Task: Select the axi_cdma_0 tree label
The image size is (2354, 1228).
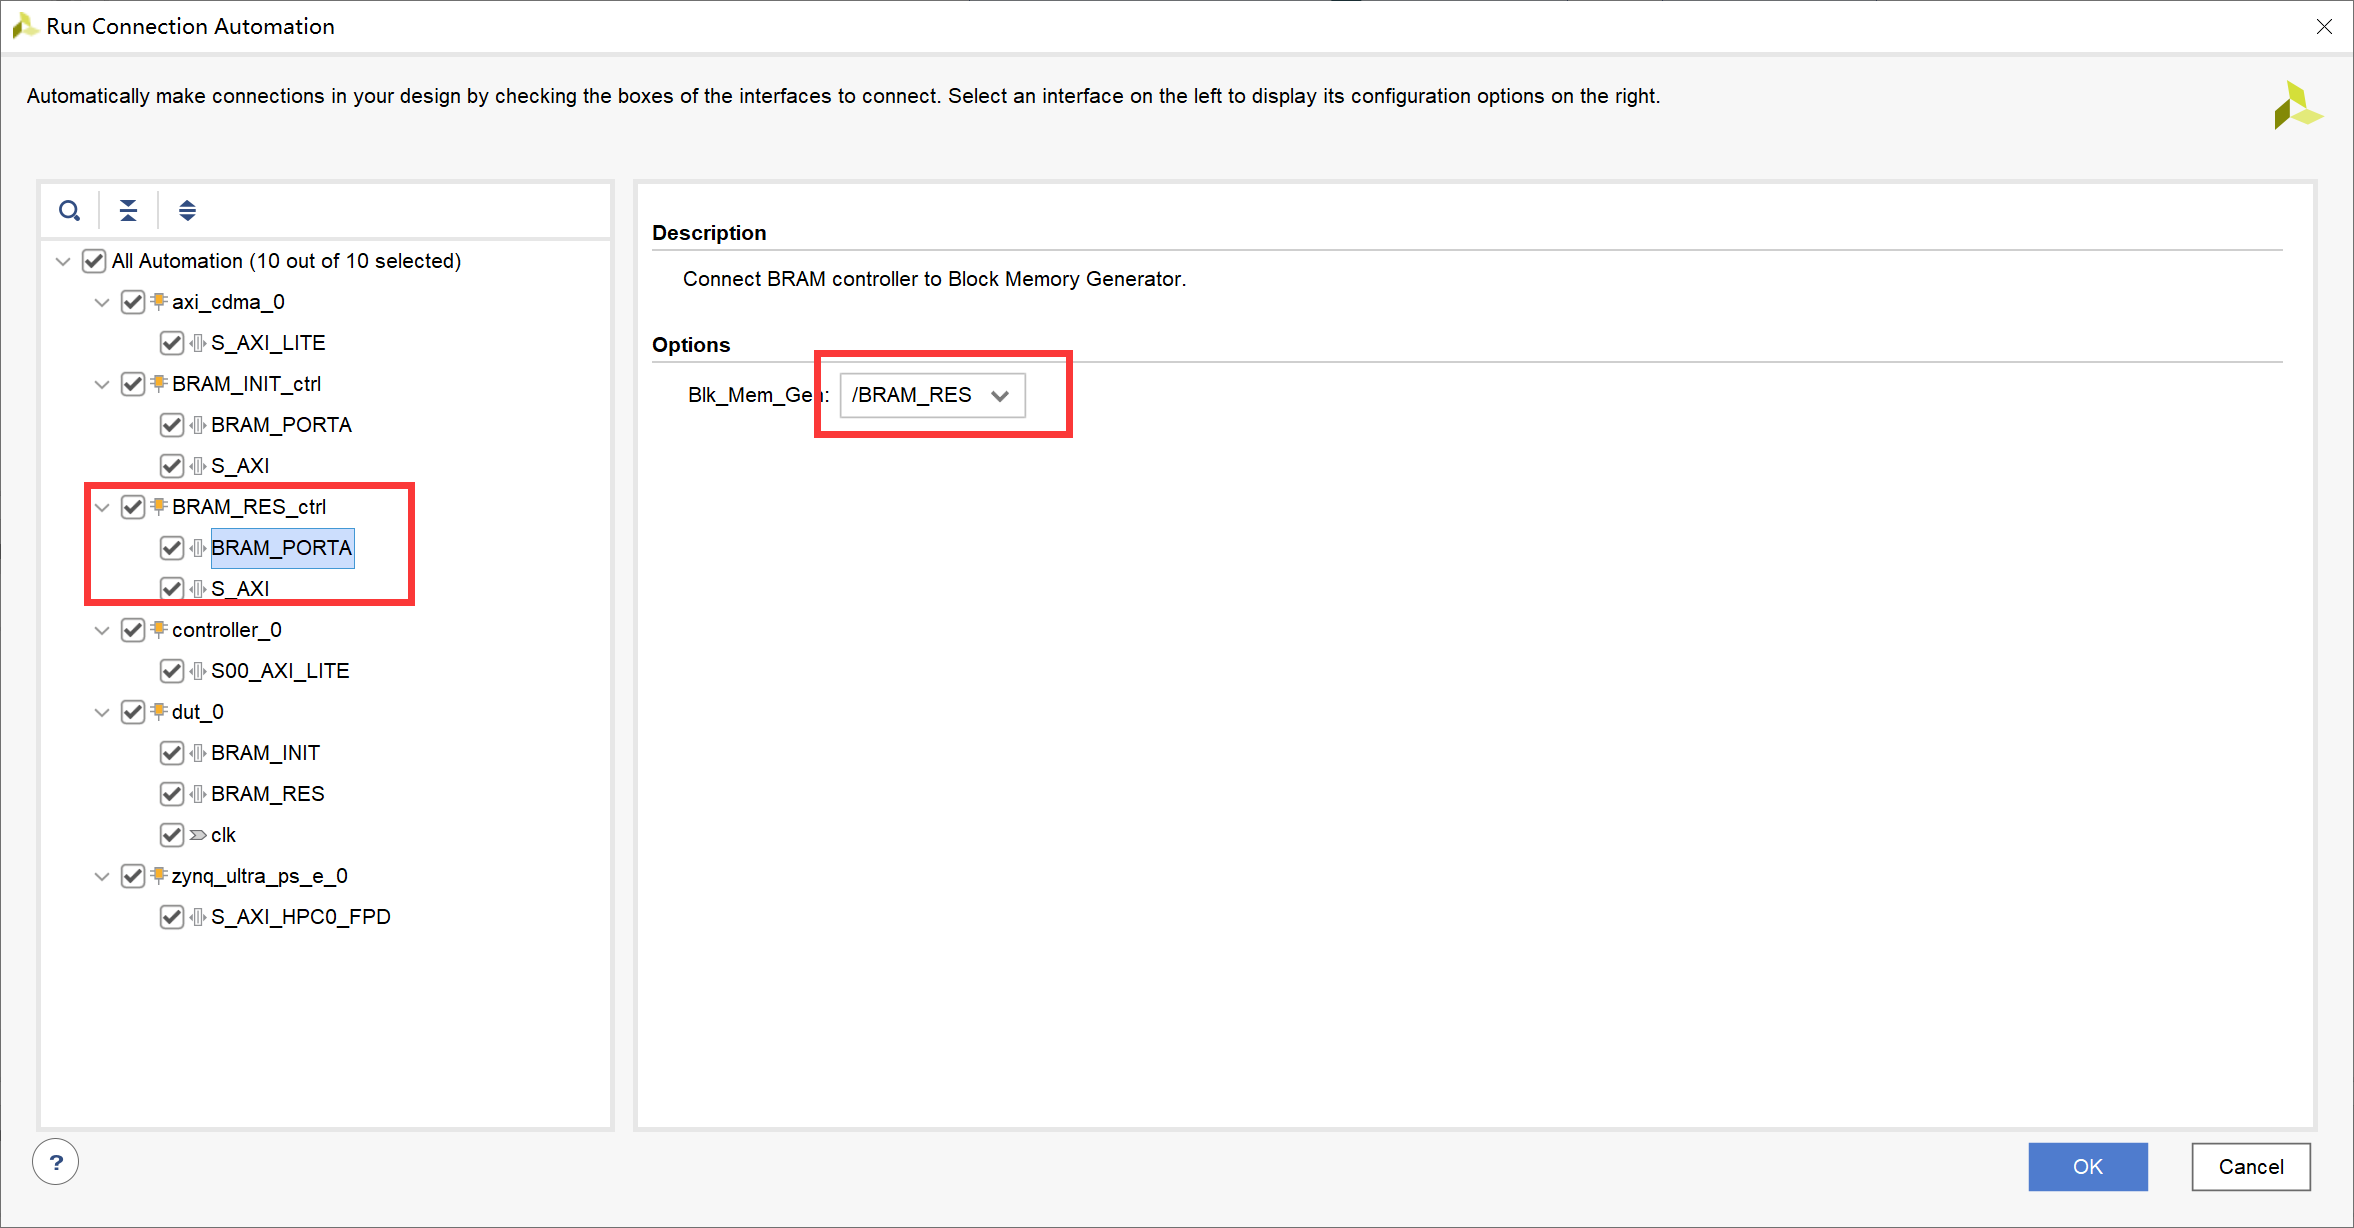Action: 228,302
